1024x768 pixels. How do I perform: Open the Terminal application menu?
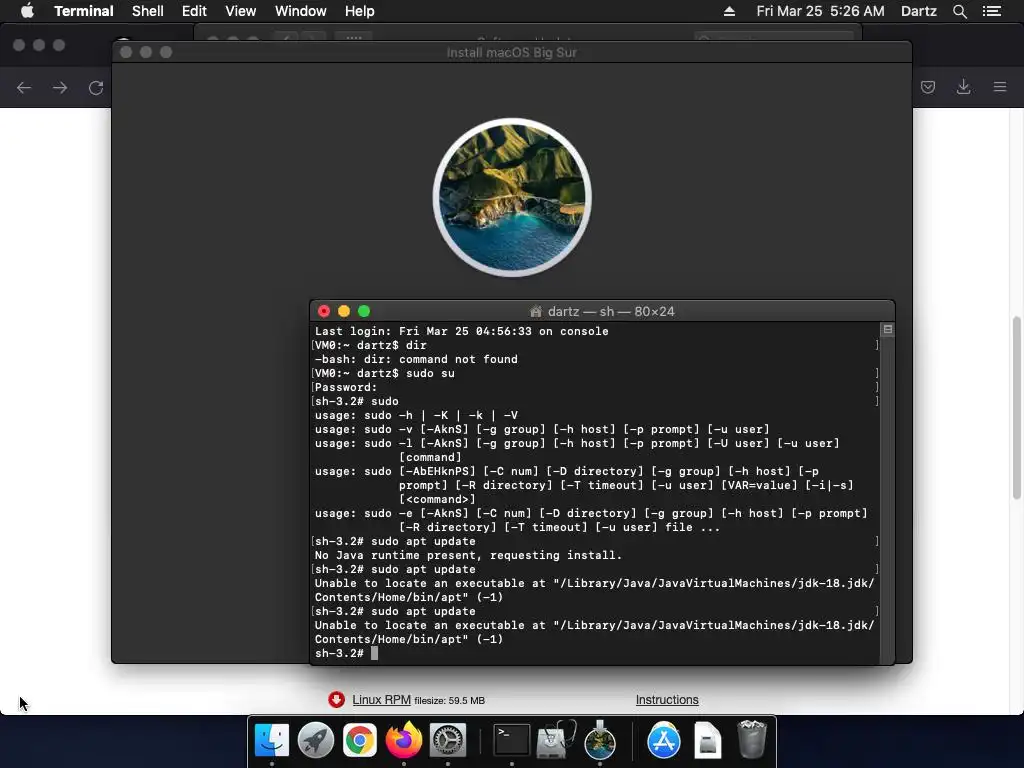pyautogui.click(x=84, y=11)
